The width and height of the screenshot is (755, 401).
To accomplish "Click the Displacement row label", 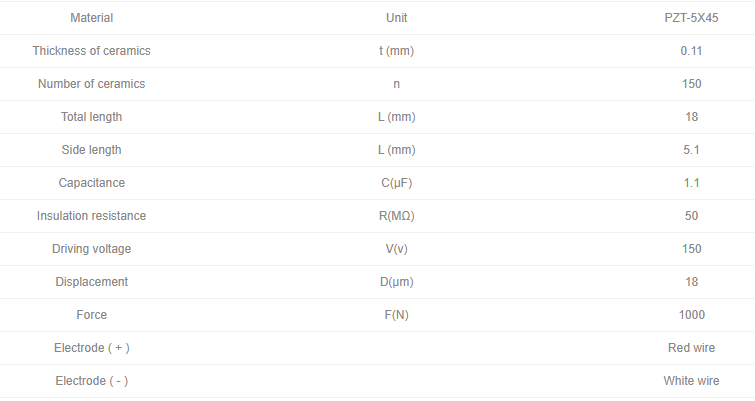I will click(91, 282).
